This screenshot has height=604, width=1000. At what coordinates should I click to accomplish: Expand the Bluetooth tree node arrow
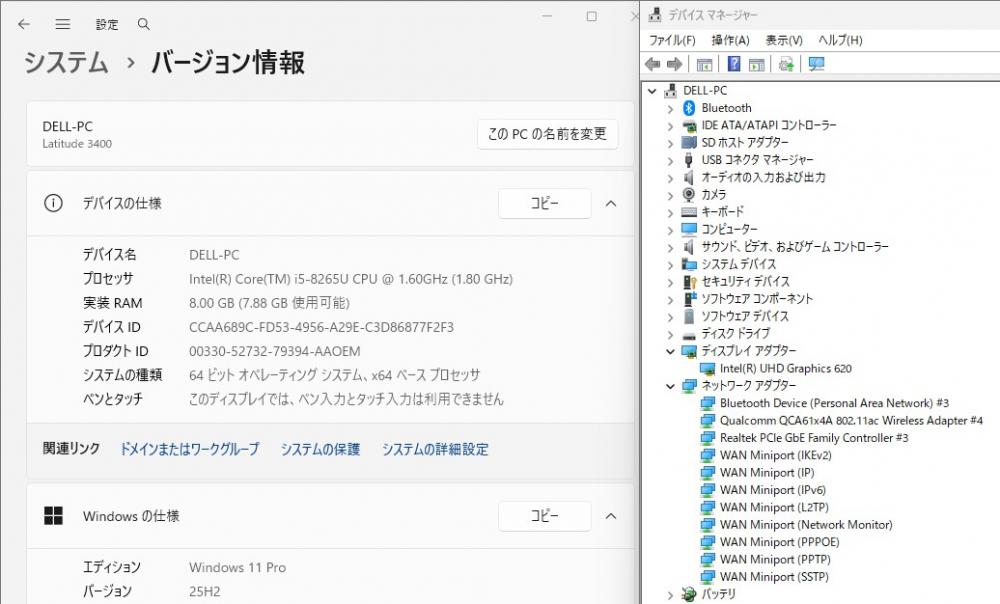tap(670, 108)
